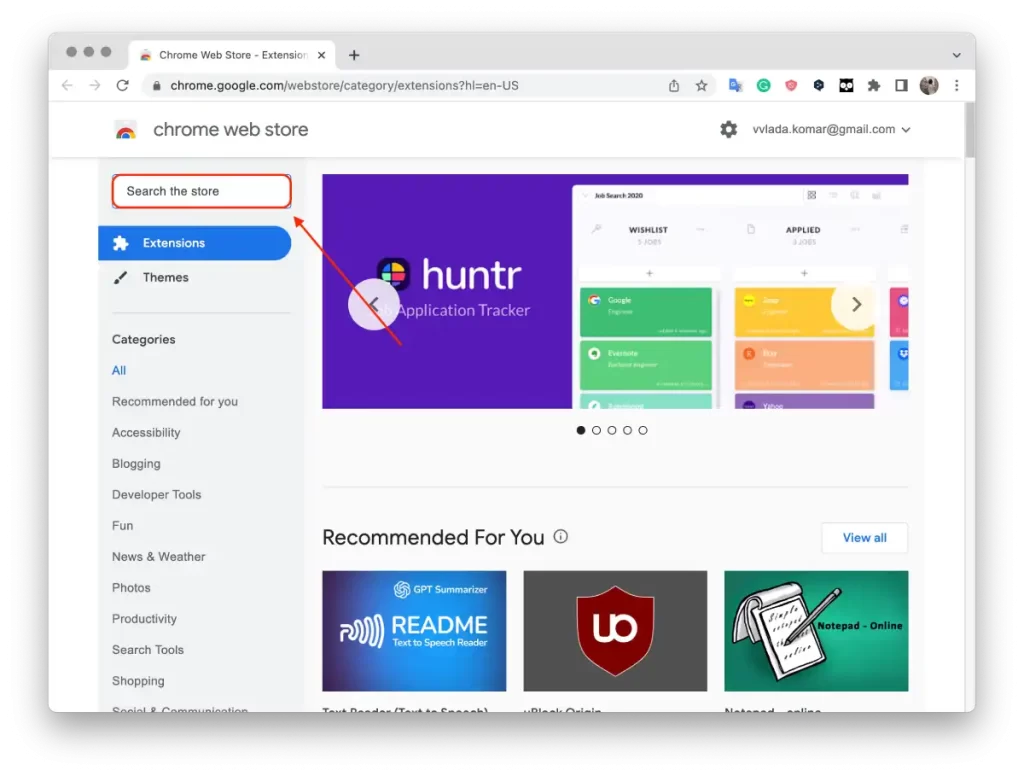Select the second carousel dot
This screenshot has height=776, width=1024.
(x=596, y=430)
